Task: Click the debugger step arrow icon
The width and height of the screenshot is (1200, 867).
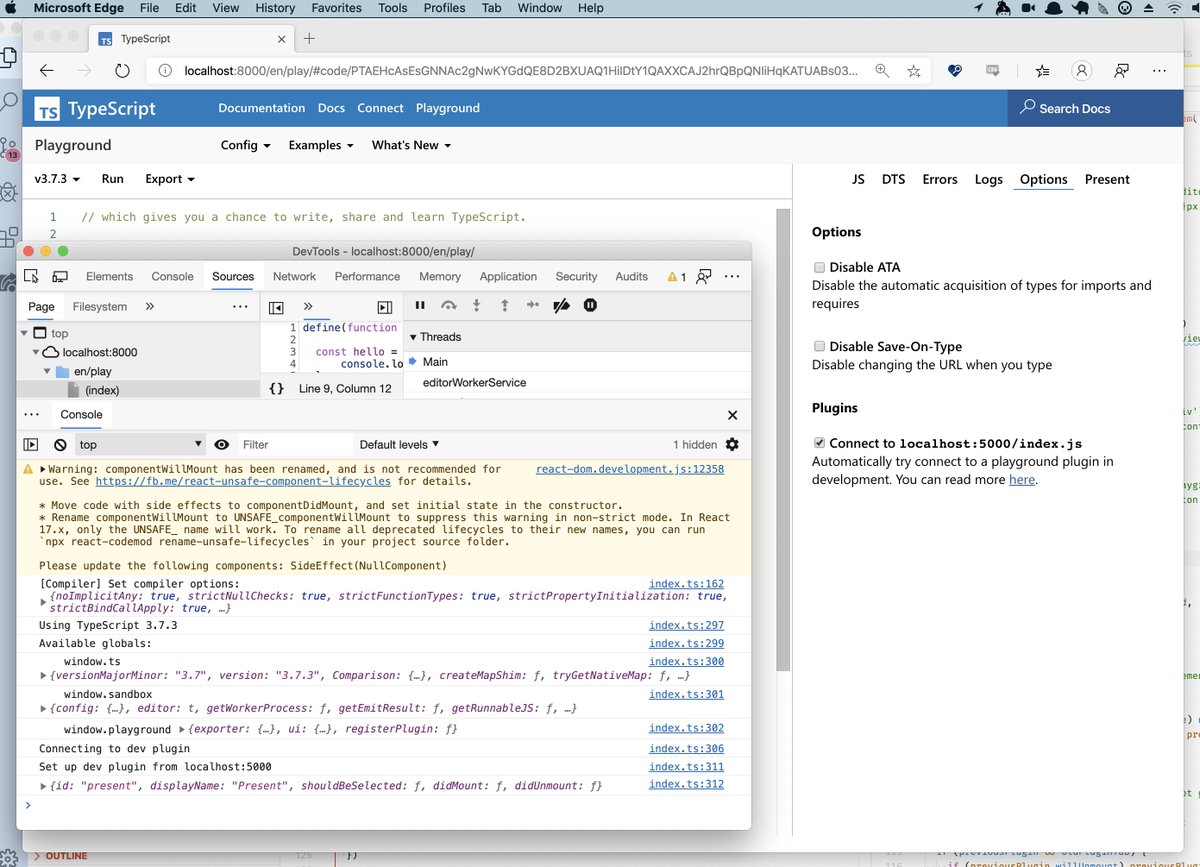Action: tap(533, 306)
